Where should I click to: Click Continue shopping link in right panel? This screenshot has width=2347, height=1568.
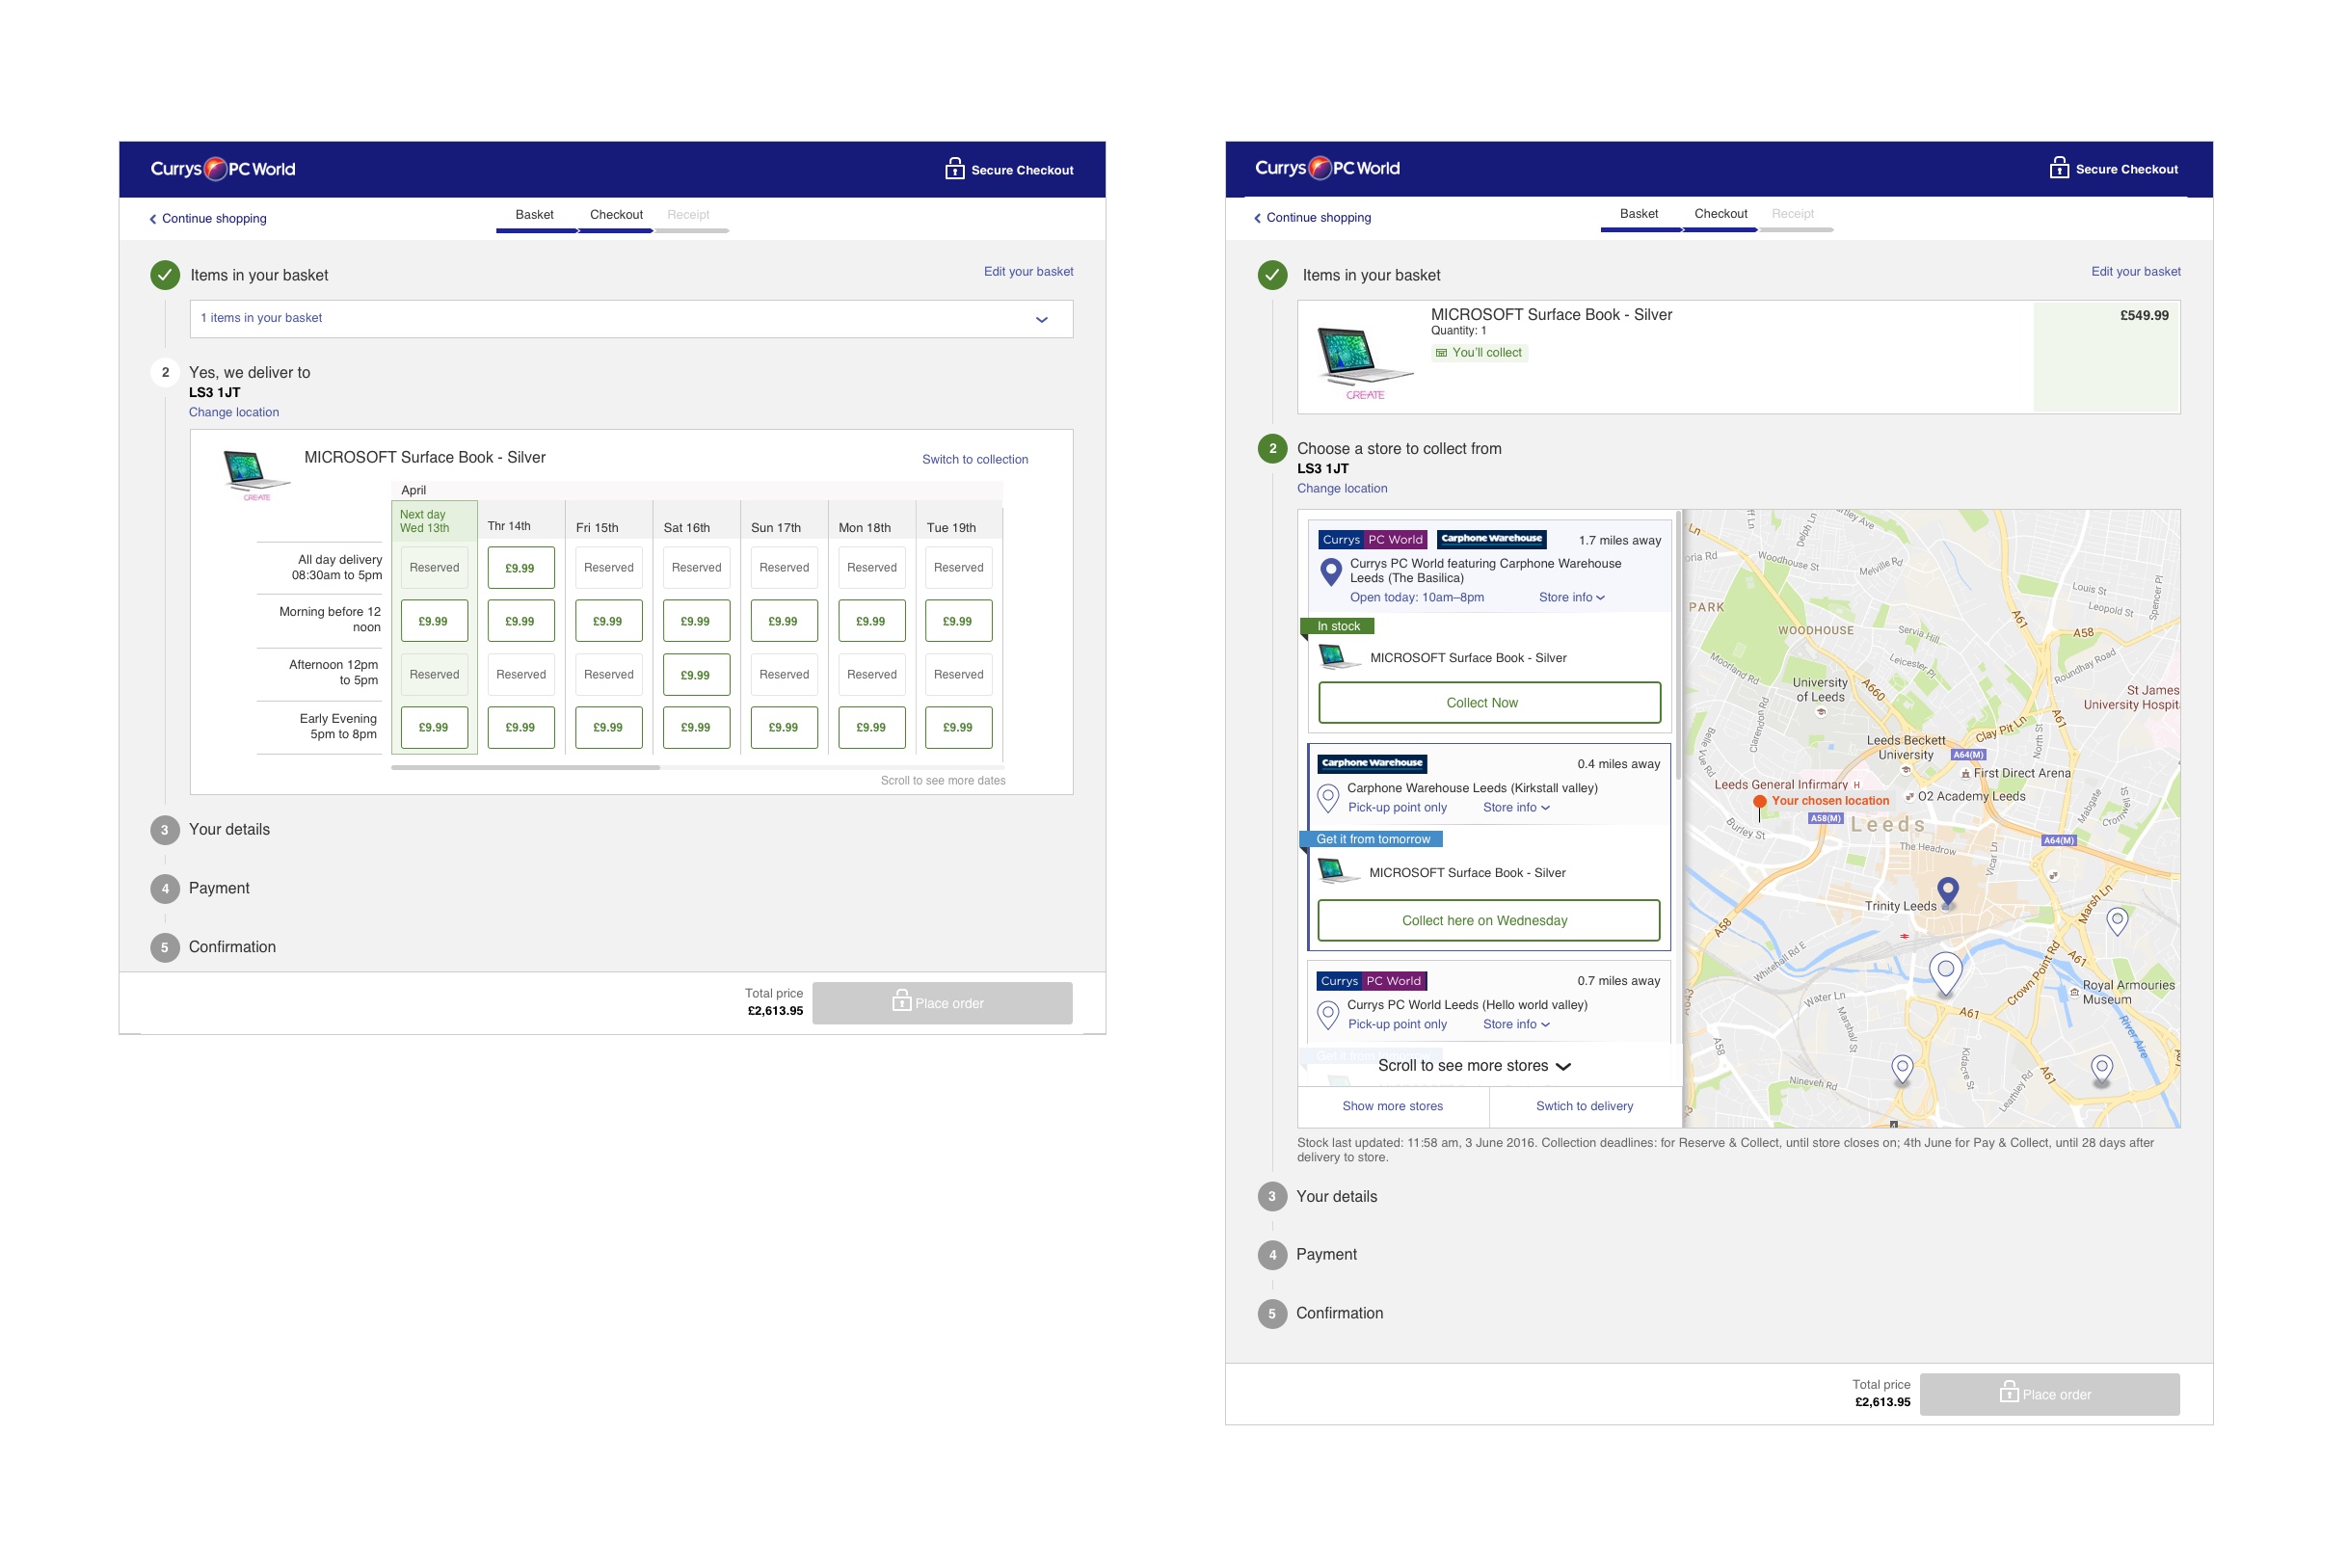tap(1312, 218)
